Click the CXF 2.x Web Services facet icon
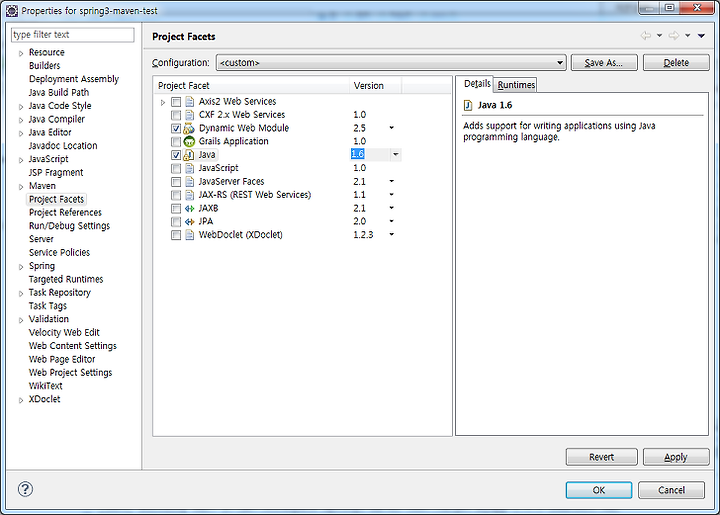 pos(189,115)
